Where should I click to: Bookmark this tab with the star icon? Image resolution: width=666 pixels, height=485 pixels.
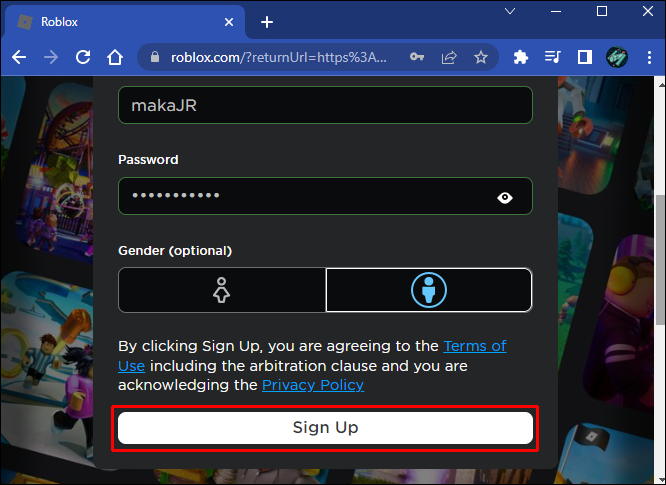click(481, 57)
